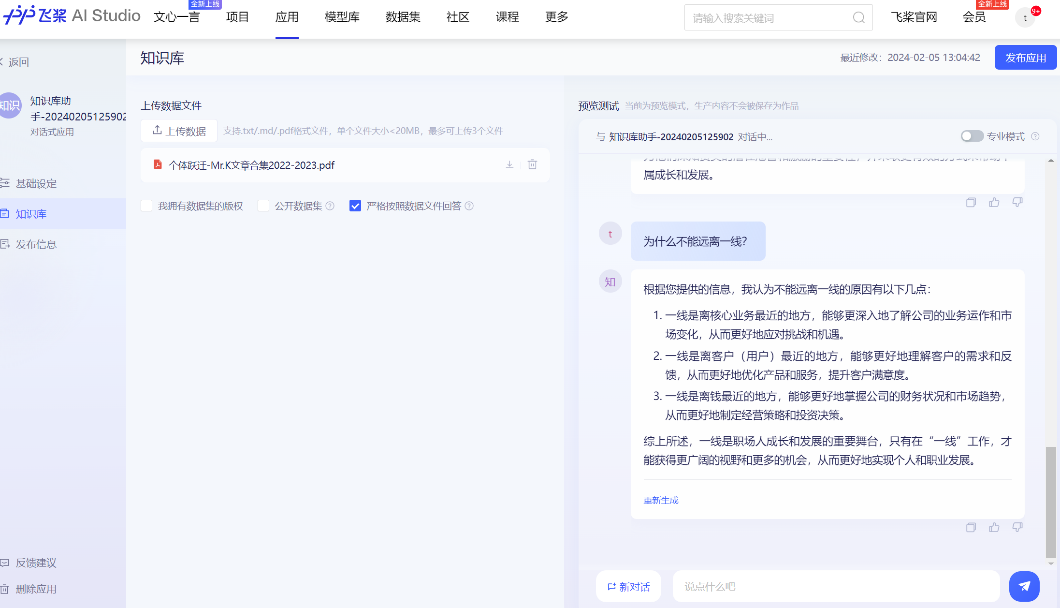Viewport: 1060px width, 608px height.
Task: Click the search magnifier in search bar
Action: (857, 17)
